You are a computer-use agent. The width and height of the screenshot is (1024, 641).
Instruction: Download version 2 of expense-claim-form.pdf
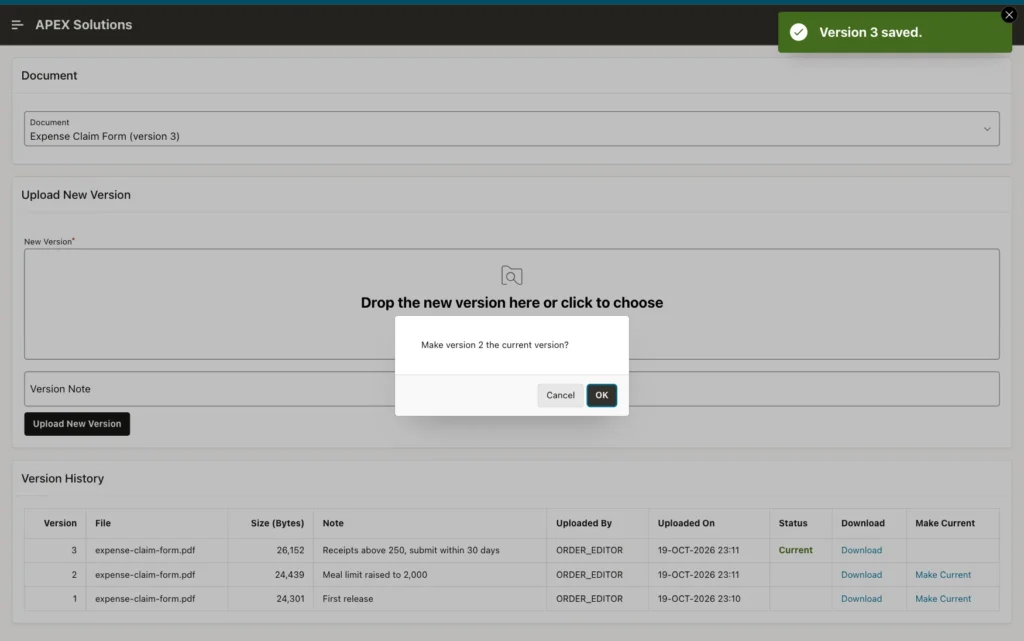861,574
